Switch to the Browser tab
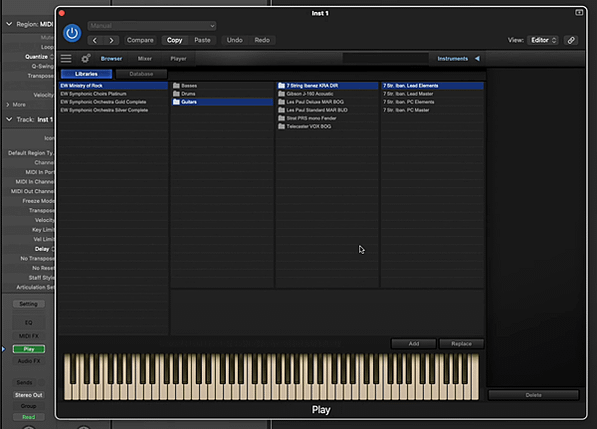 coord(111,59)
